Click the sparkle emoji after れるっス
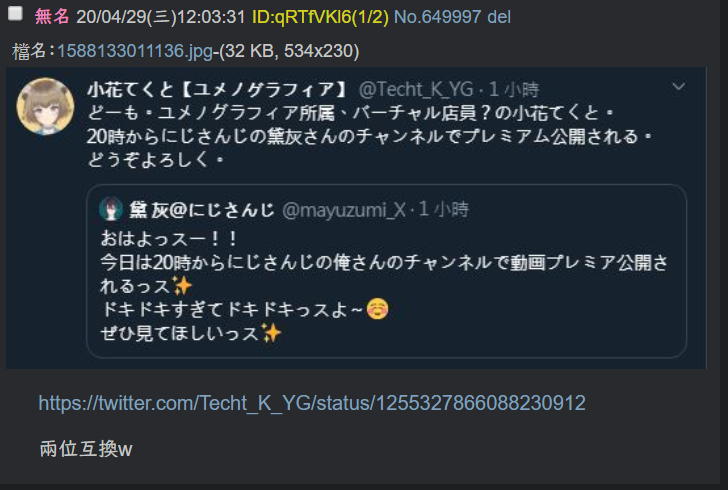Screen dimensions: 728x490 (x=182, y=286)
